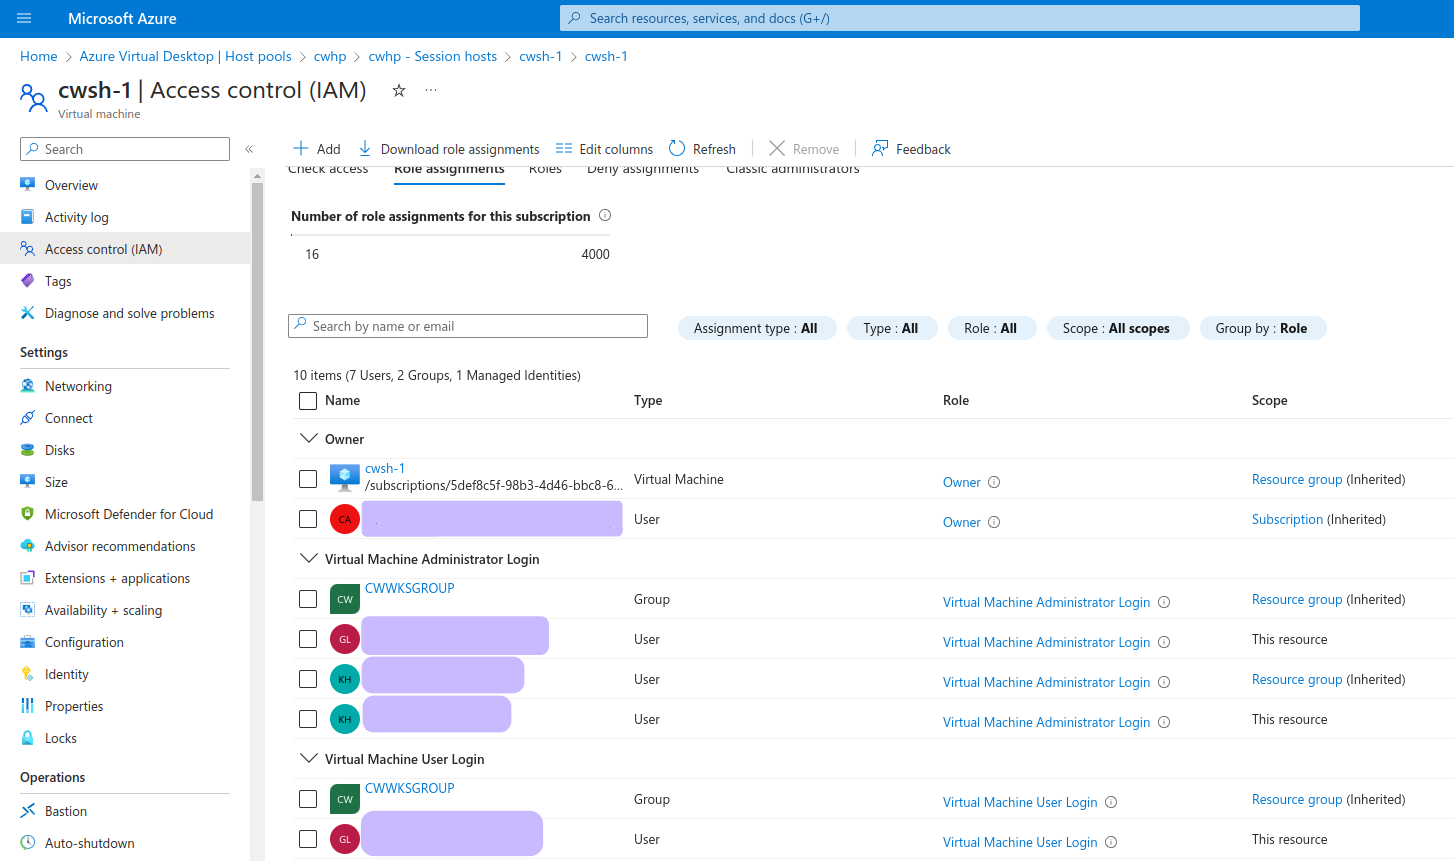Click the Tags sidebar icon
The height and width of the screenshot is (861, 1454).
tap(28, 281)
